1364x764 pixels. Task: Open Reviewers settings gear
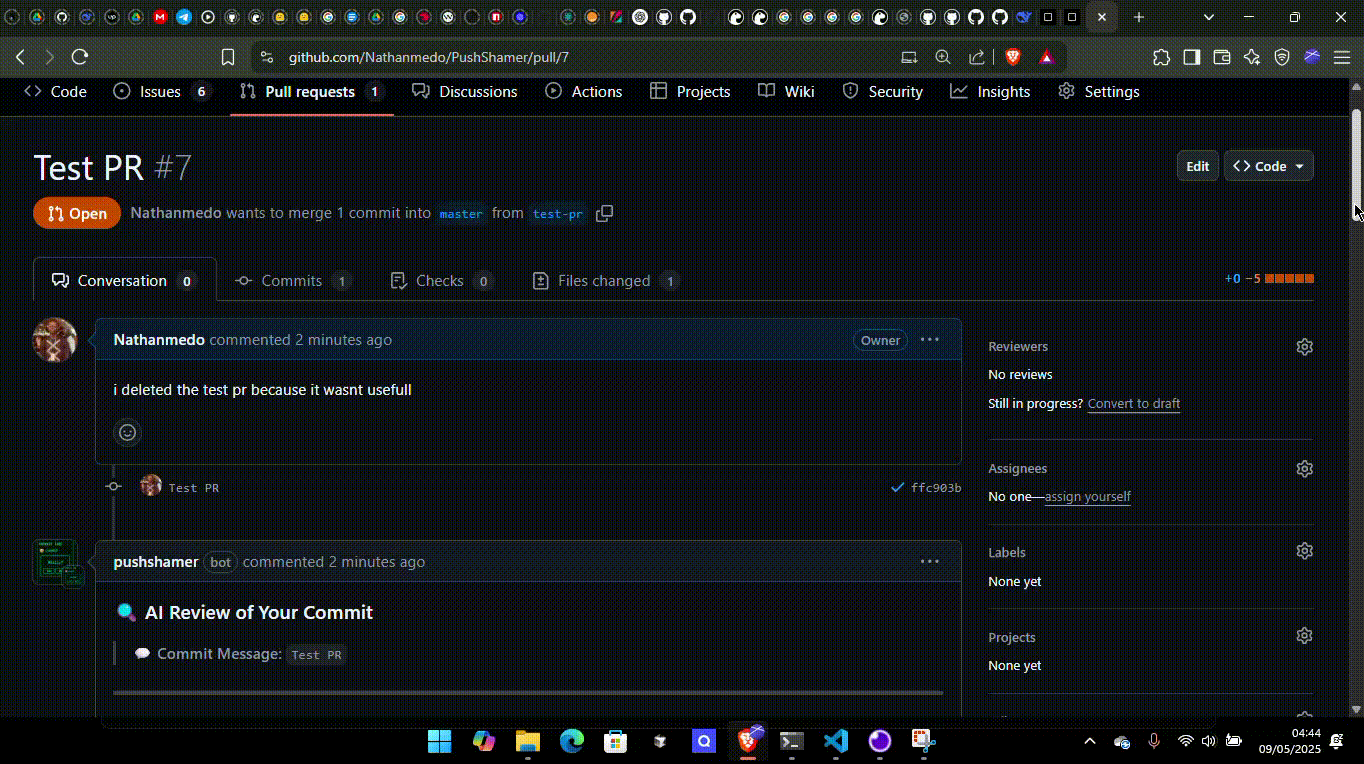[x=1304, y=347]
